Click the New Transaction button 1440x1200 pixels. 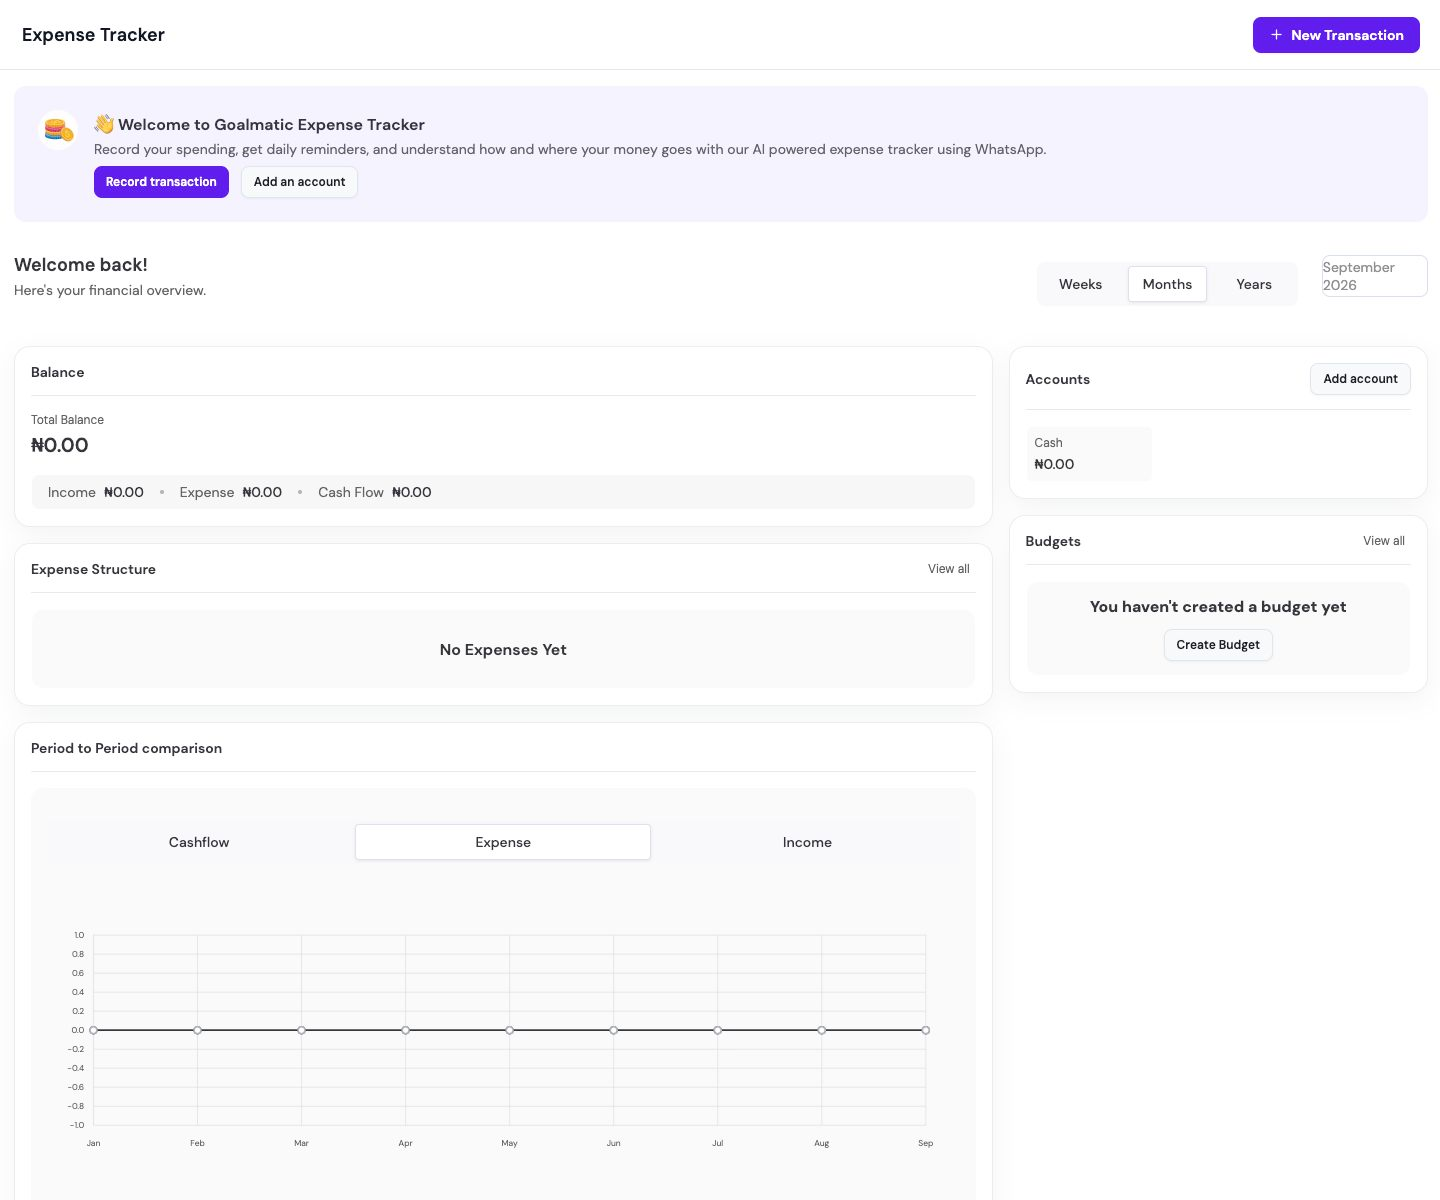pos(1336,35)
